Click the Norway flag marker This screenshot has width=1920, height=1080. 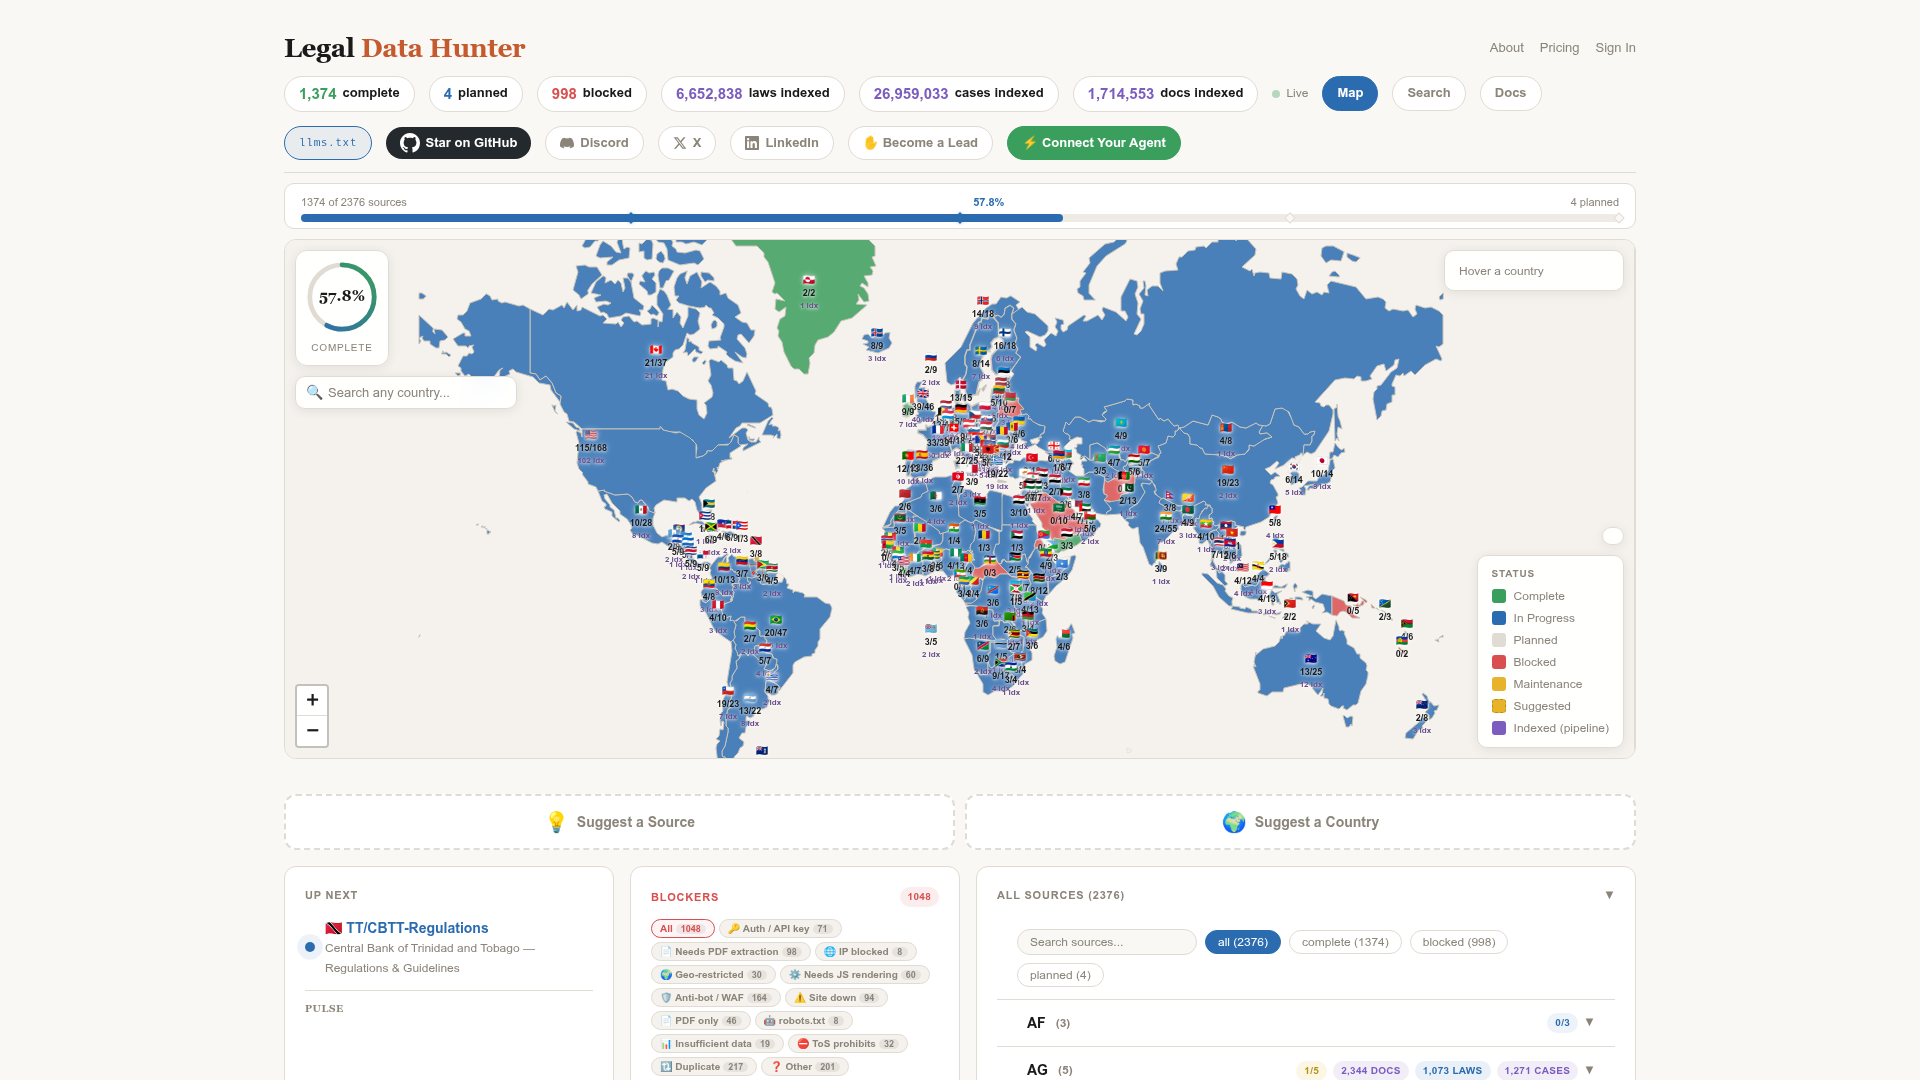click(983, 301)
